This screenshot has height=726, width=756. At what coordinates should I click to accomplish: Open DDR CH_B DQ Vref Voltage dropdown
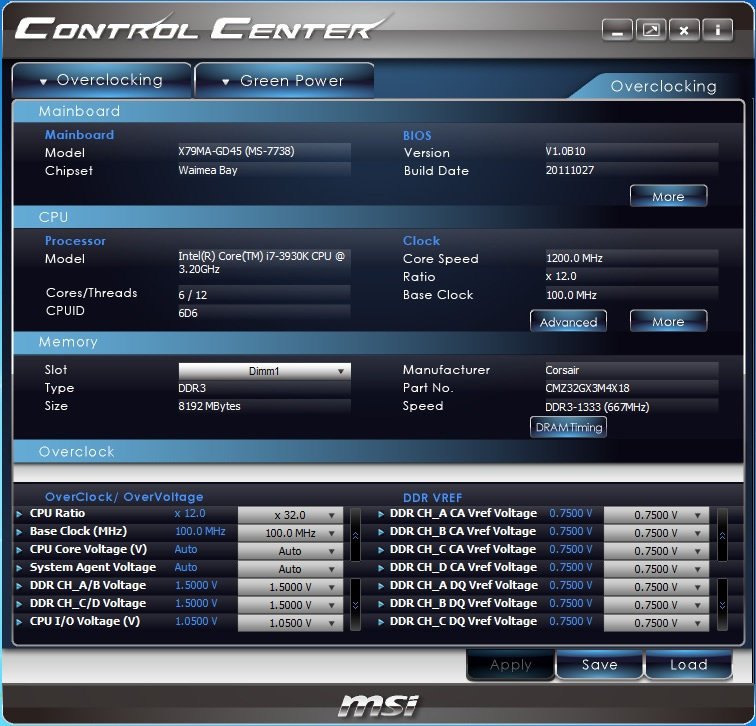click(656, 605)
